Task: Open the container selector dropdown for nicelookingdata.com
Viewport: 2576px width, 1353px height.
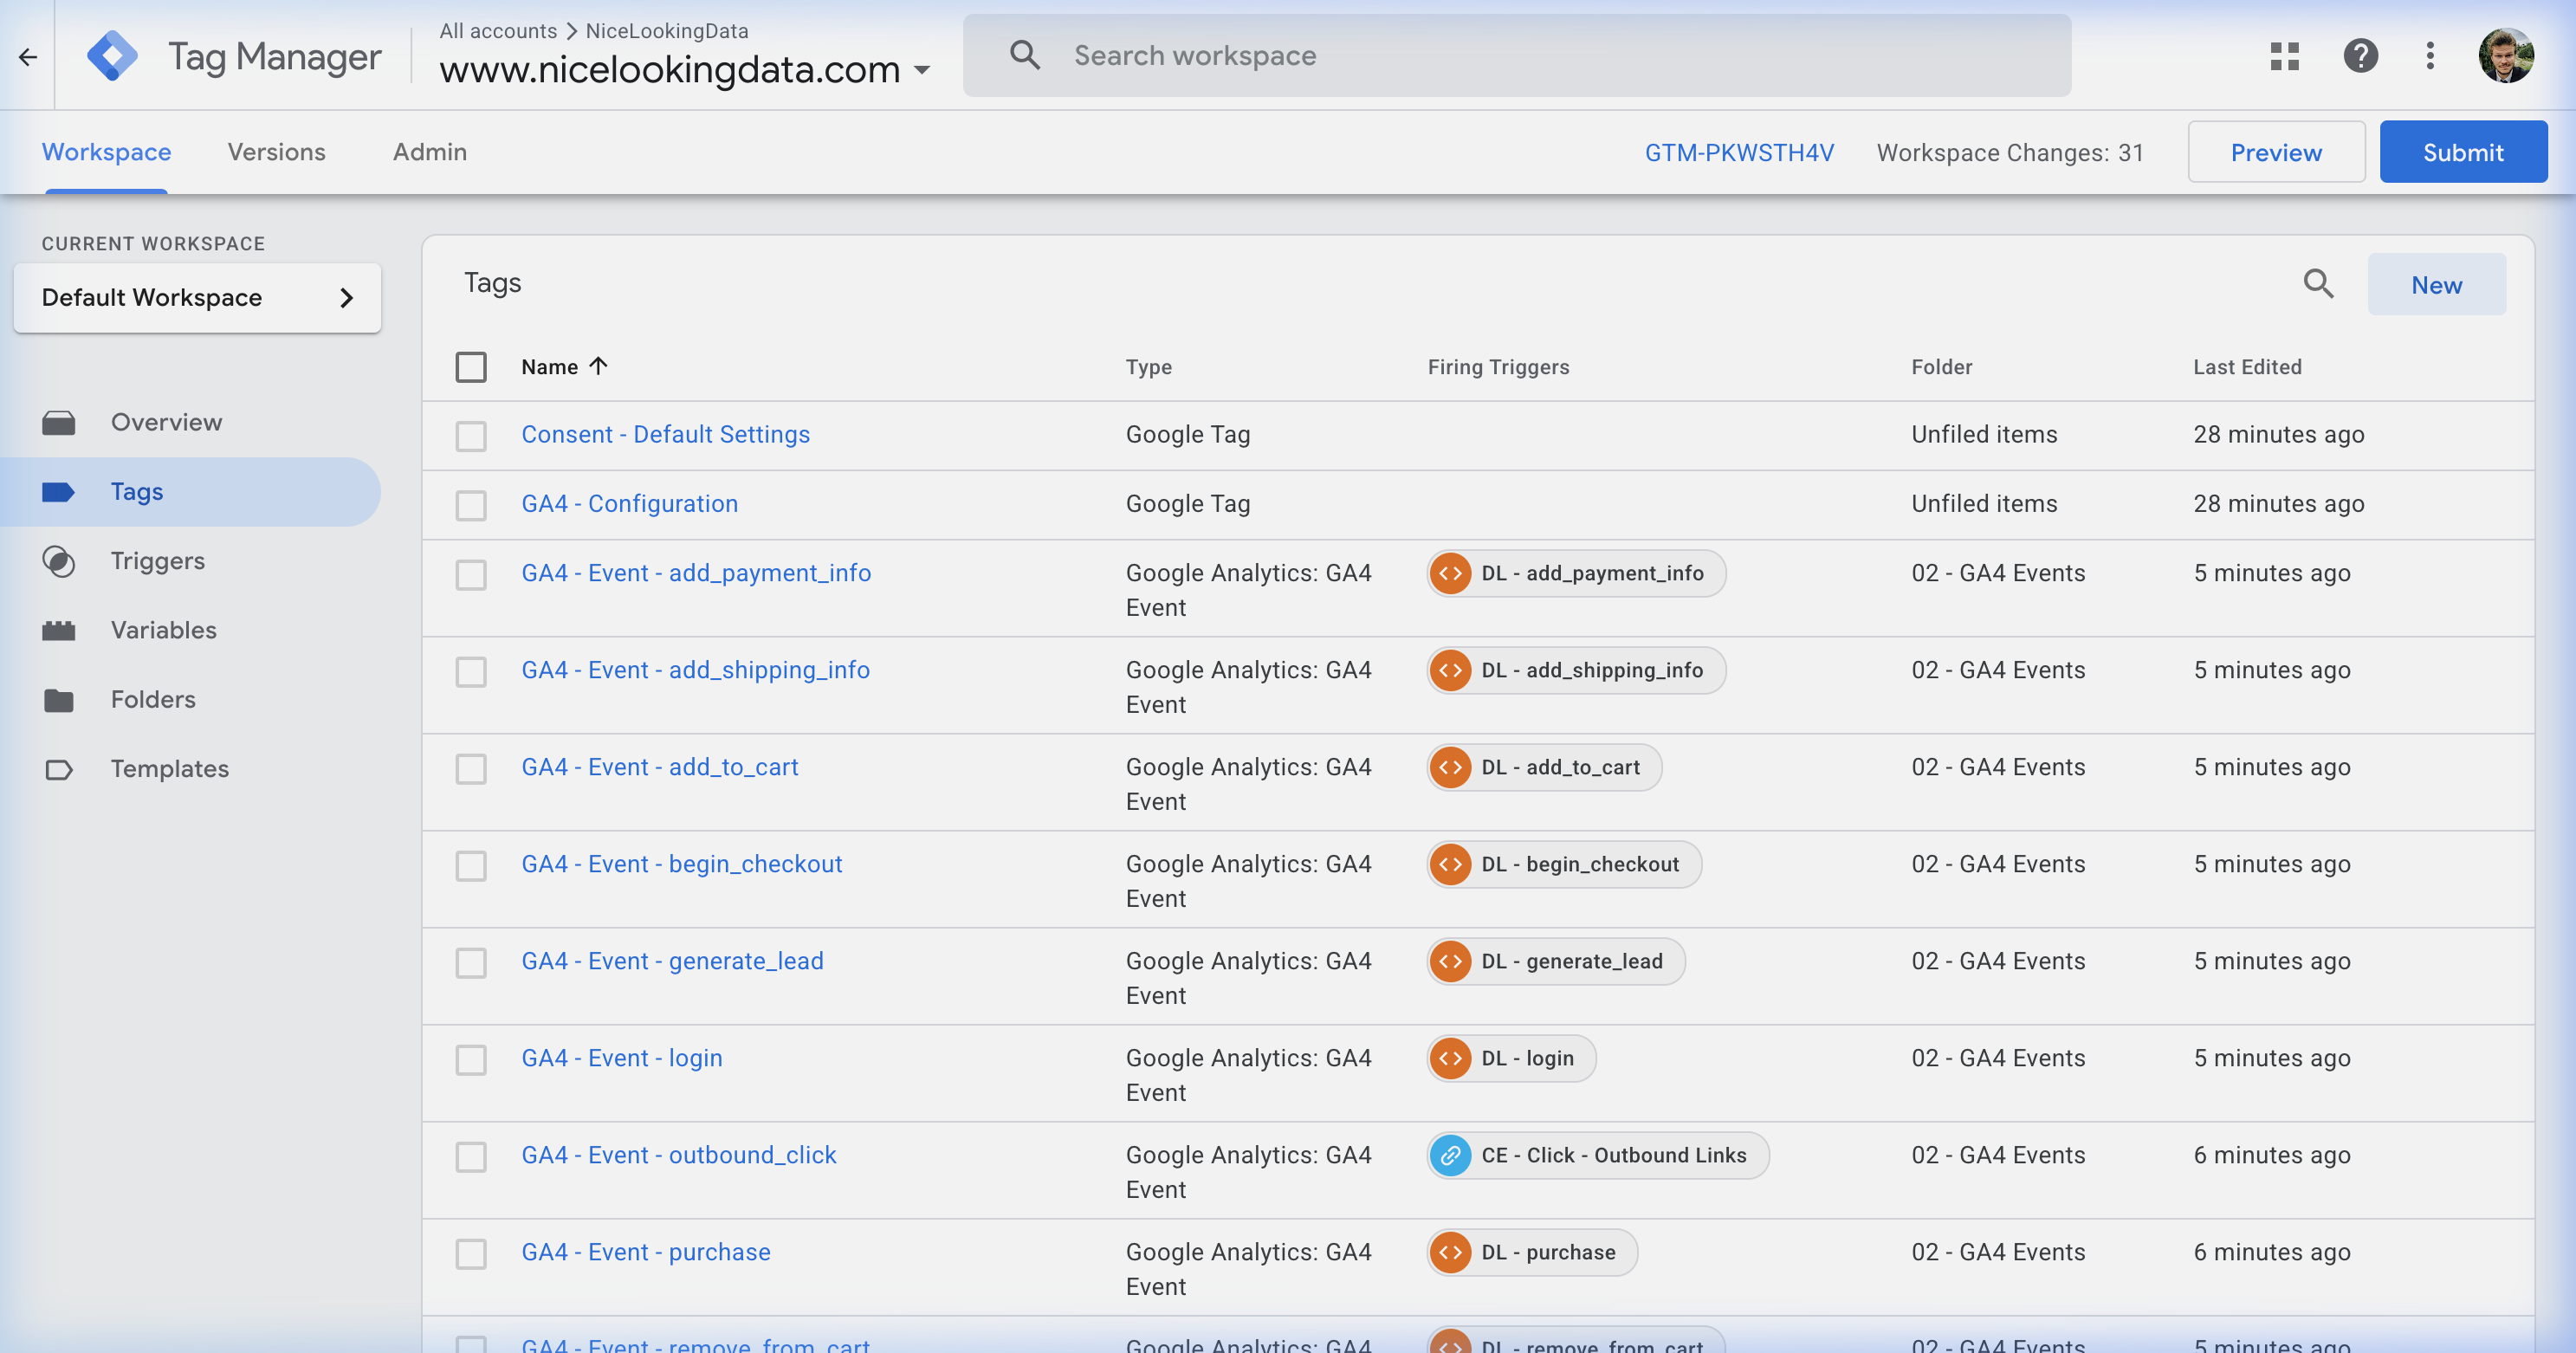Action: 922,71
